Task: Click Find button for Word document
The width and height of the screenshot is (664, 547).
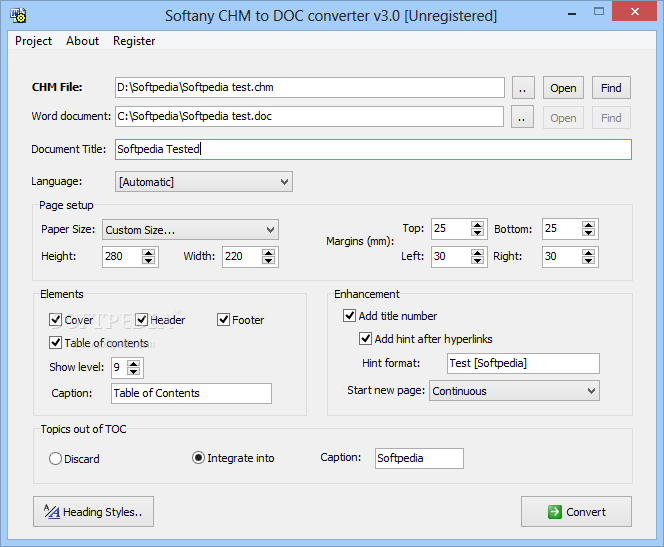Action: [611, 117]
